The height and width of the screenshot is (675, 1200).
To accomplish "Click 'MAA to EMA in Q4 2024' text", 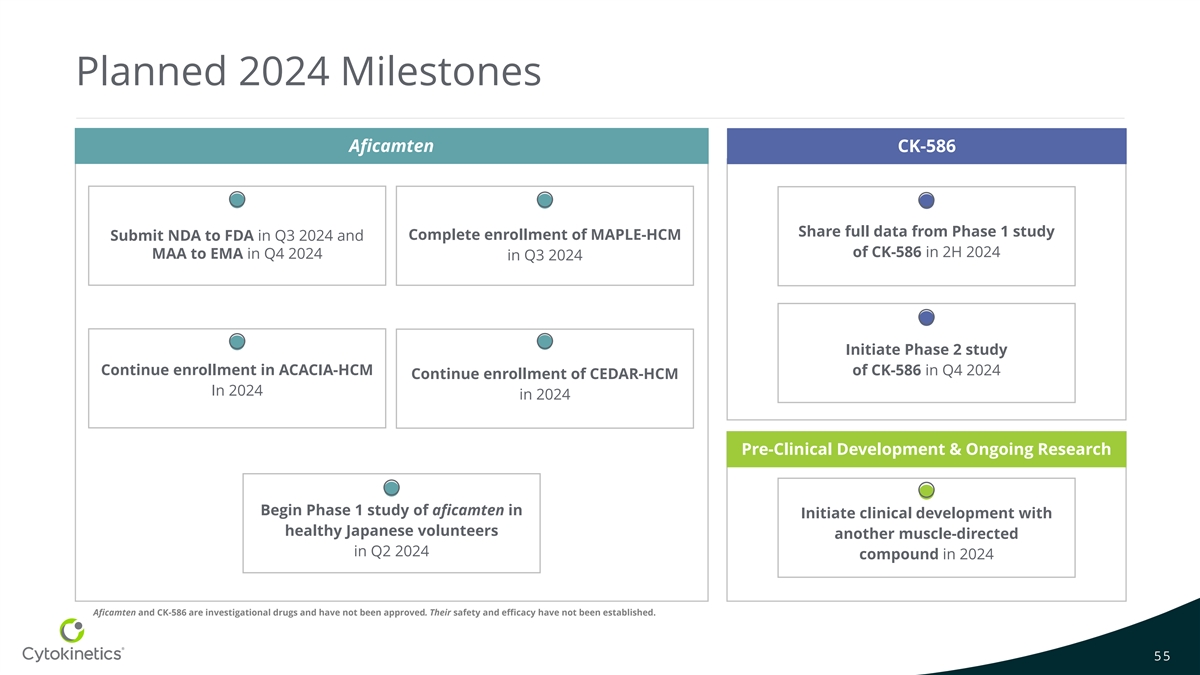I will [237, 254].
